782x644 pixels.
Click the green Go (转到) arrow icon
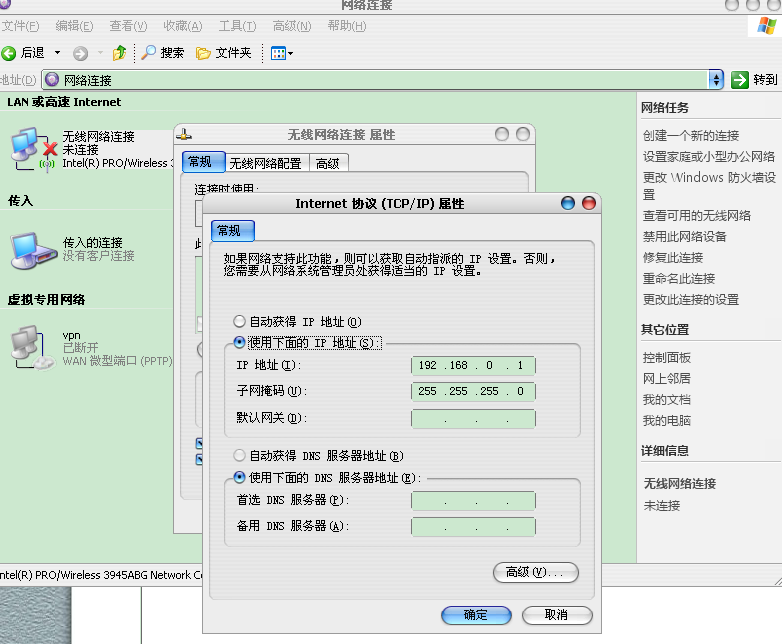tap(740, 80)
